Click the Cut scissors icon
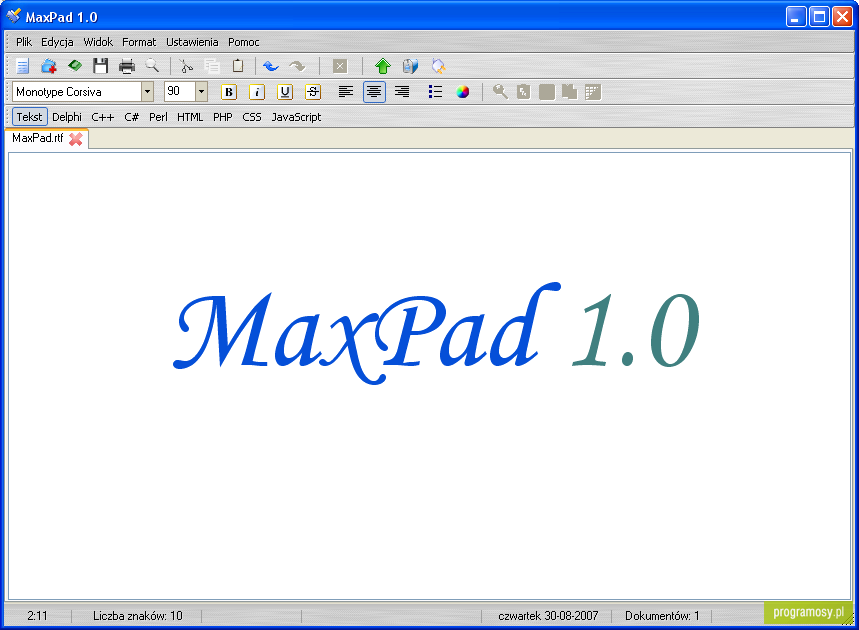Screen dimensions: 859x630 (186, 66)
